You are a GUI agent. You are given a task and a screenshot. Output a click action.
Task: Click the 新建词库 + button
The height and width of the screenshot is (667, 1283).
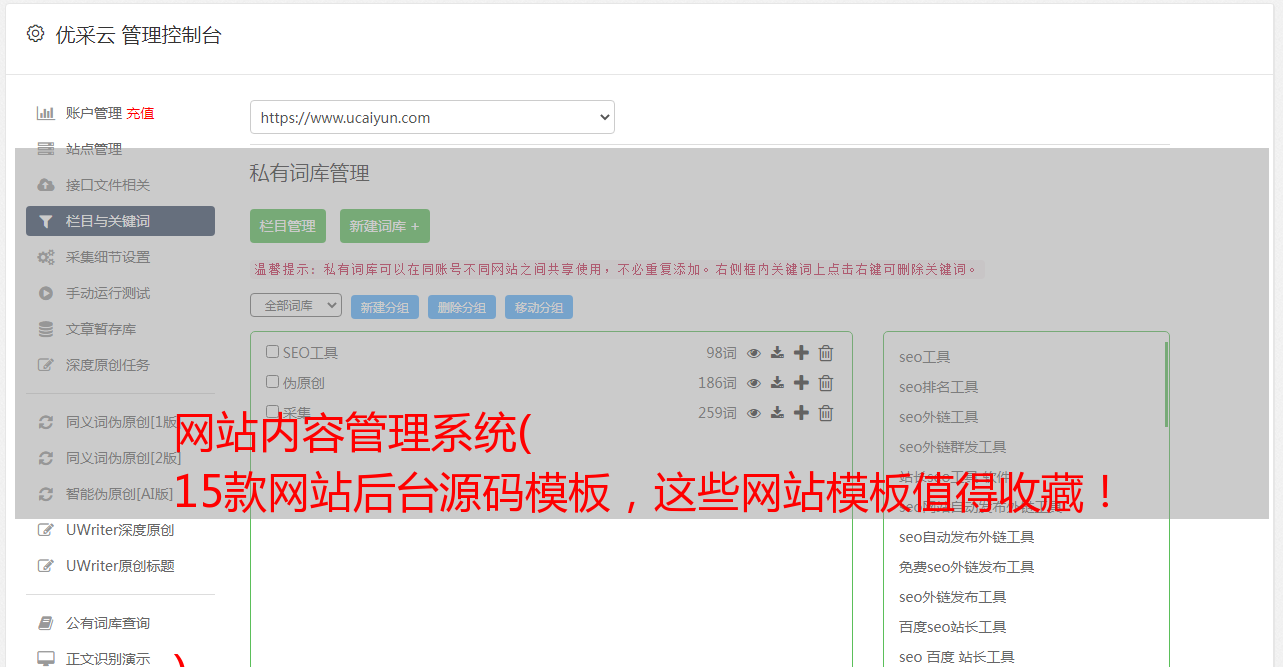[384, 226]
